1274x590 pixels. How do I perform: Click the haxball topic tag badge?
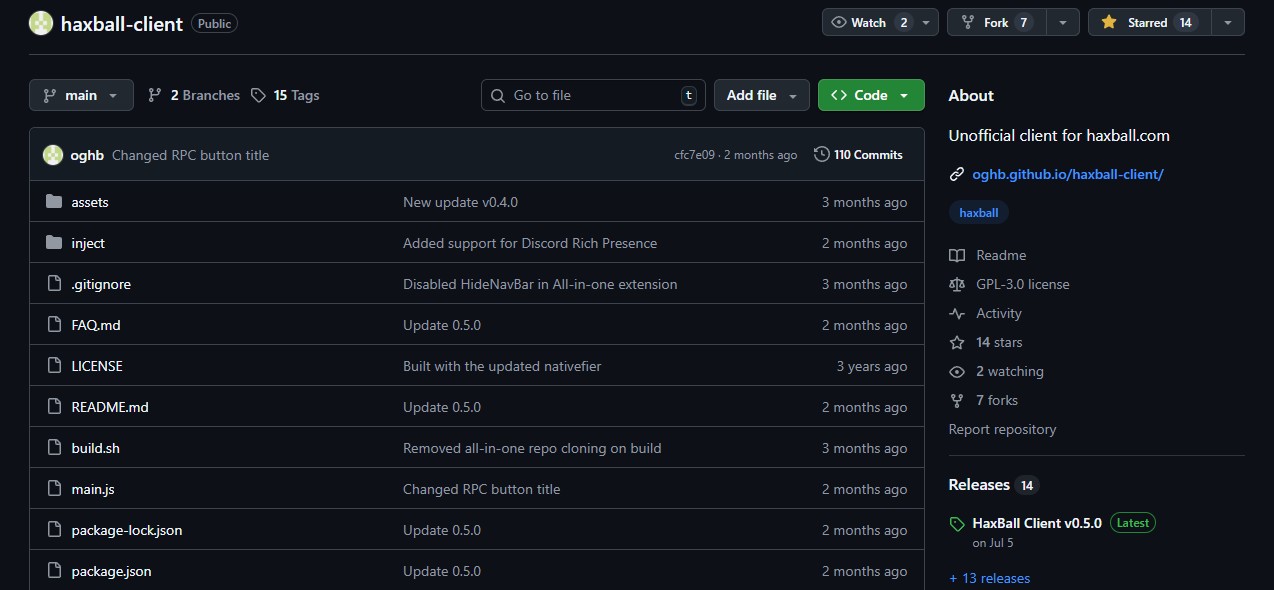pyautogui.click(x=978, y=213)
